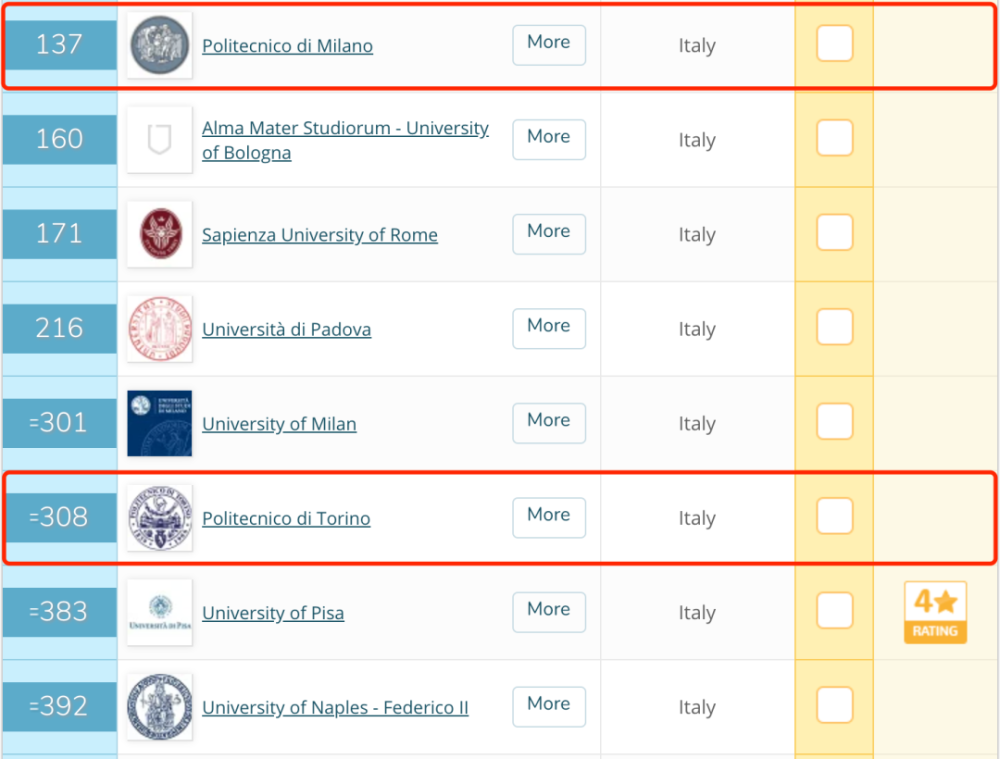The image size is (1000, 759).
Task: Click the University of Milan blue logo
Action: (159, 423)
